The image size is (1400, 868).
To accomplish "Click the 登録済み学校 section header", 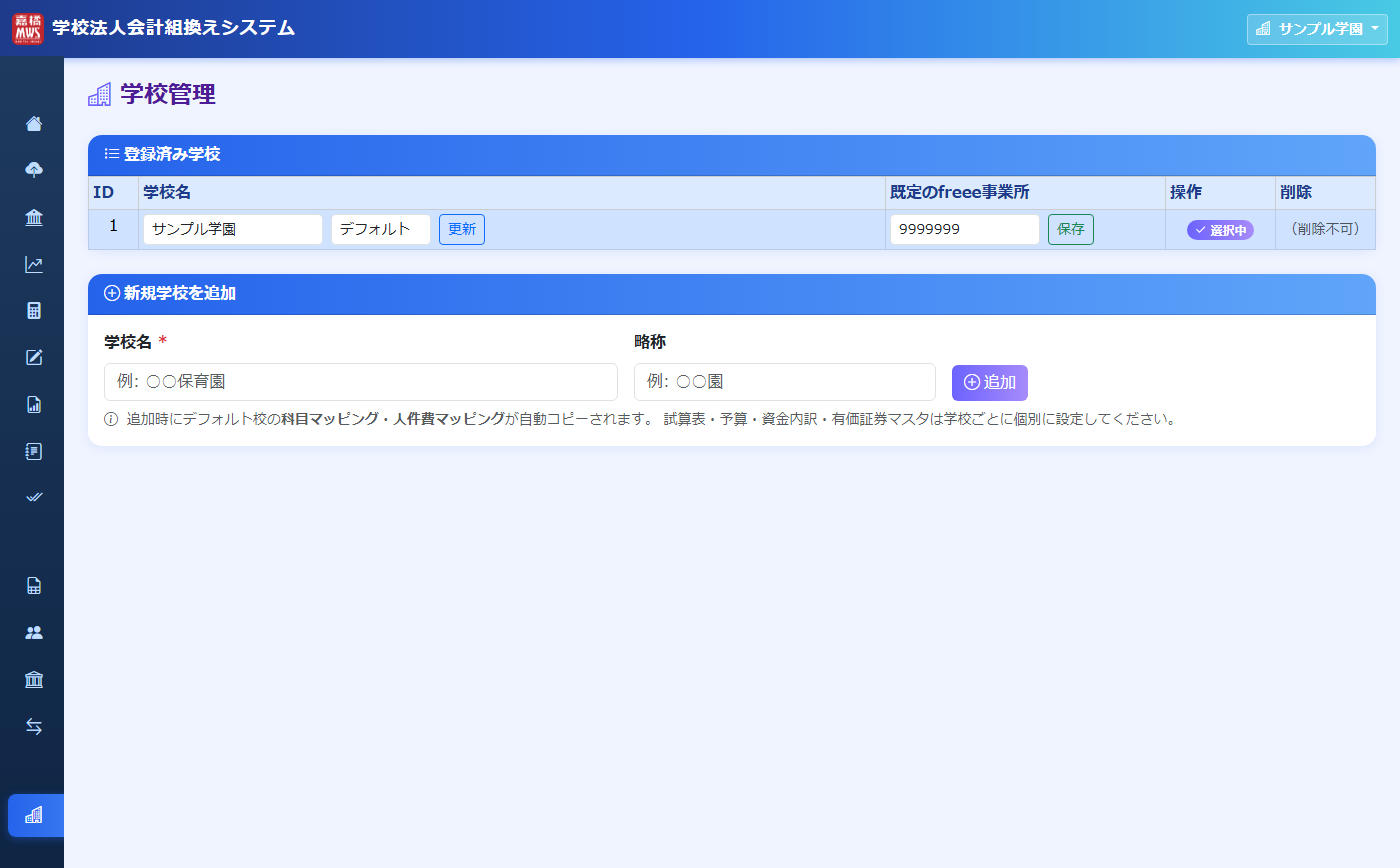I will point(732,155).
